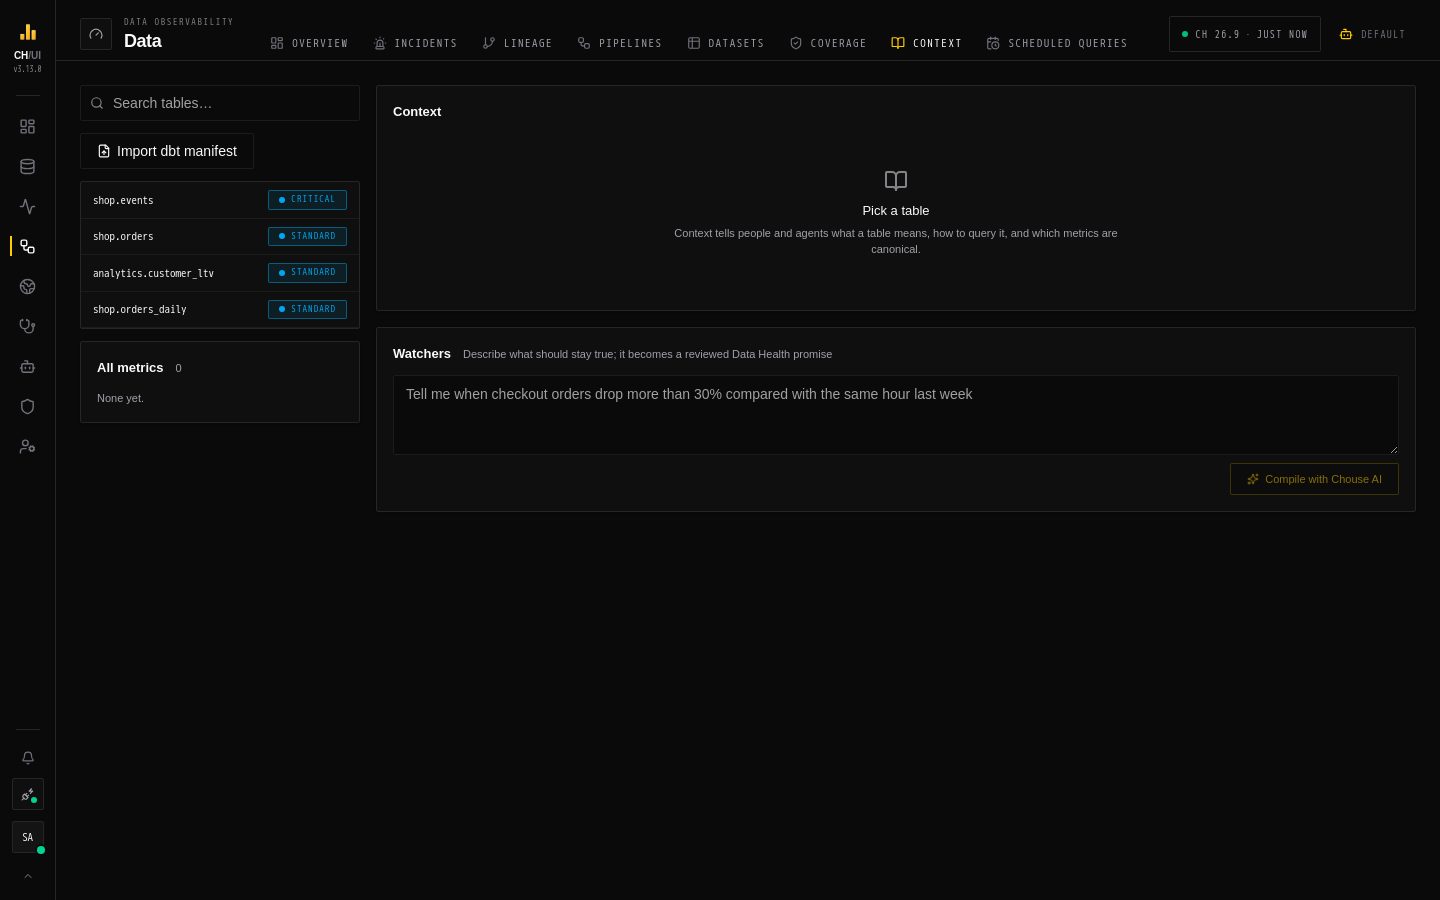Choose the shop.orders_daily table row

pos(220,310)
